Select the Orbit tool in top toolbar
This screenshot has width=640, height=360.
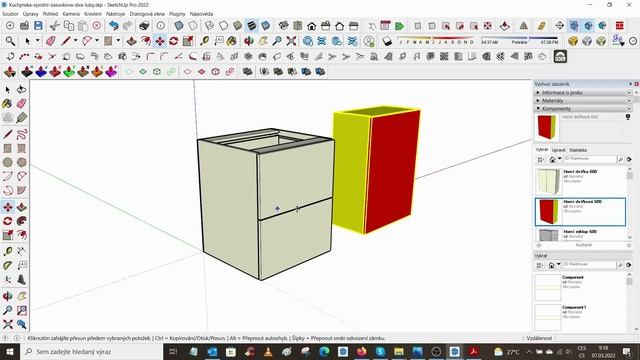(x=249, y=41)
